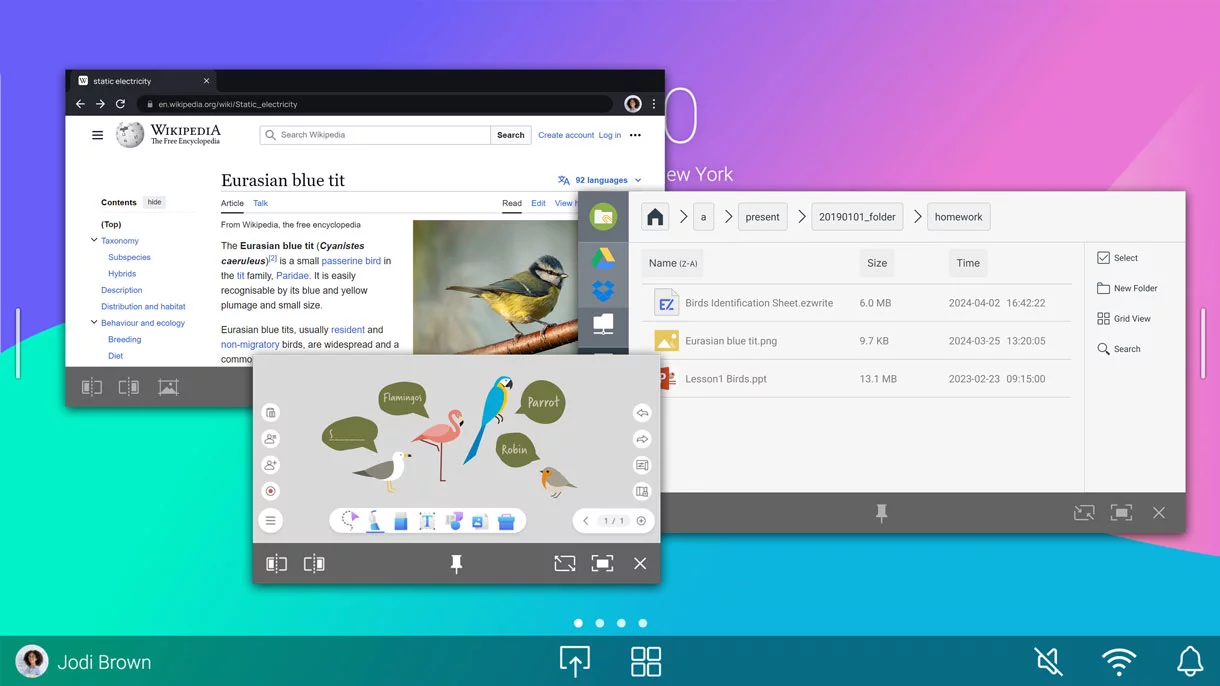The height and width of the screenshot is (686, 1220).
Task: Expand the 92 languages dropdown
Action: (x=600, y=180)
